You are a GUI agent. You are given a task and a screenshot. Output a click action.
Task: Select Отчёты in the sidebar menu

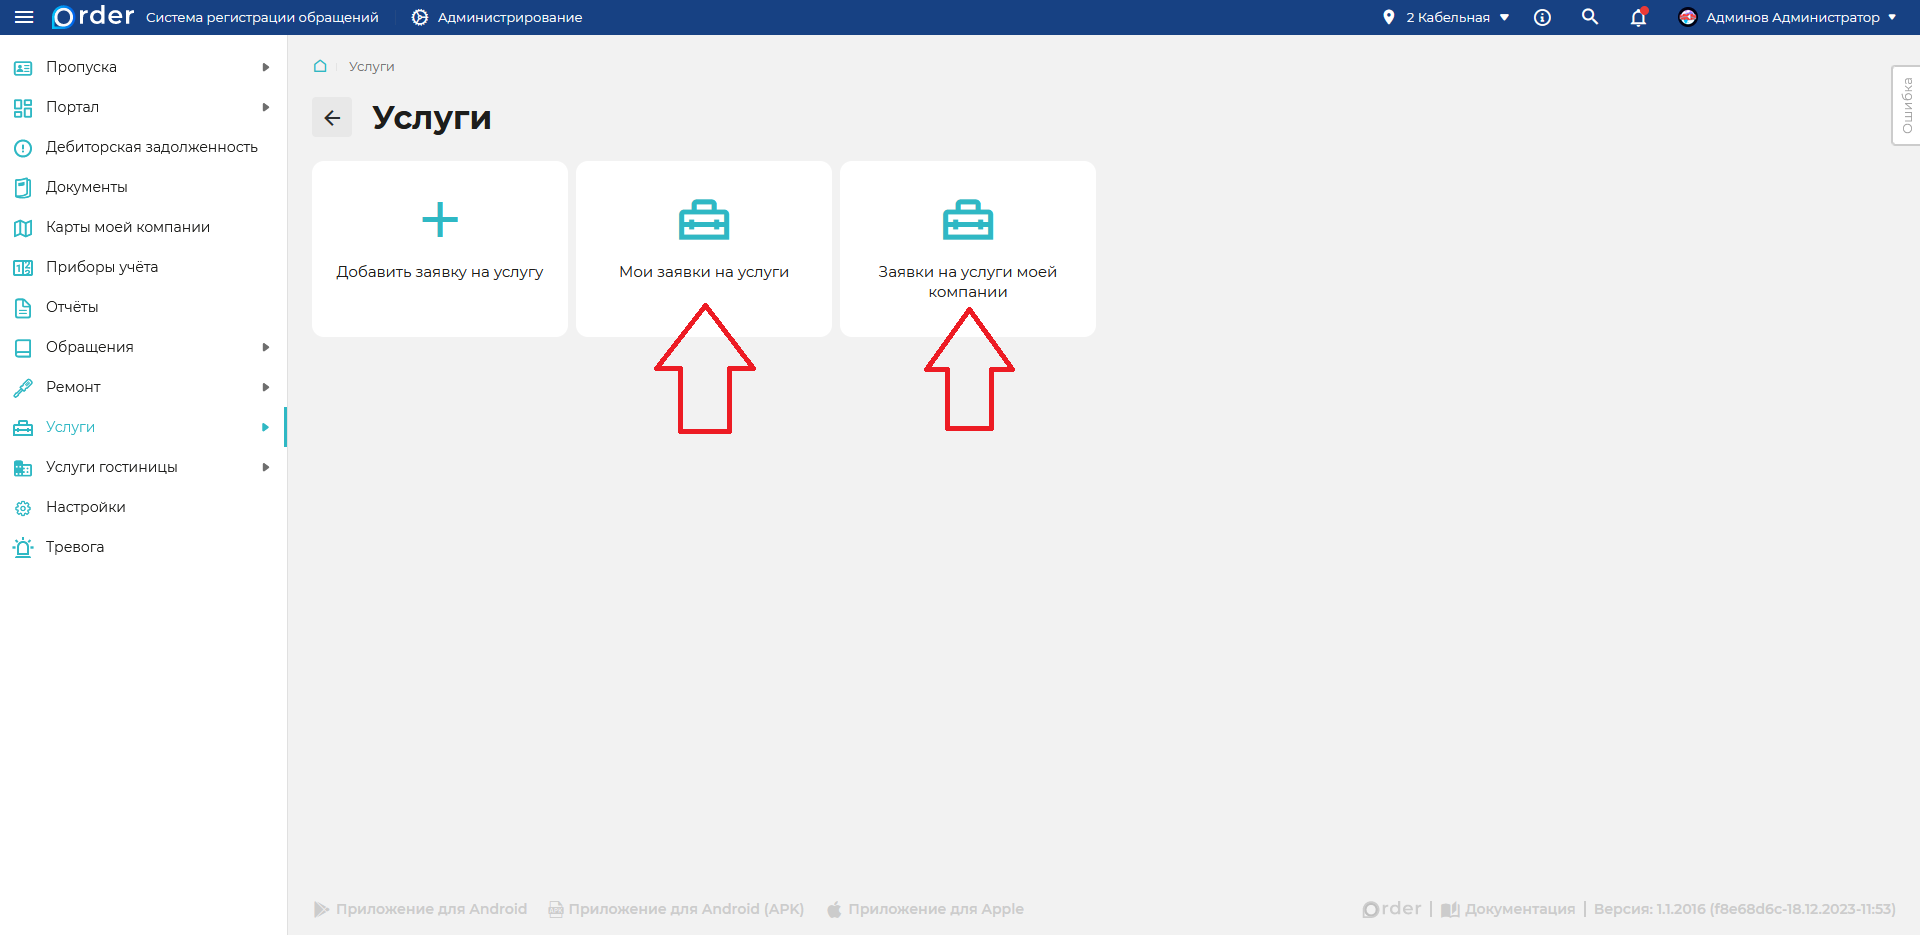tap(72, 307)
